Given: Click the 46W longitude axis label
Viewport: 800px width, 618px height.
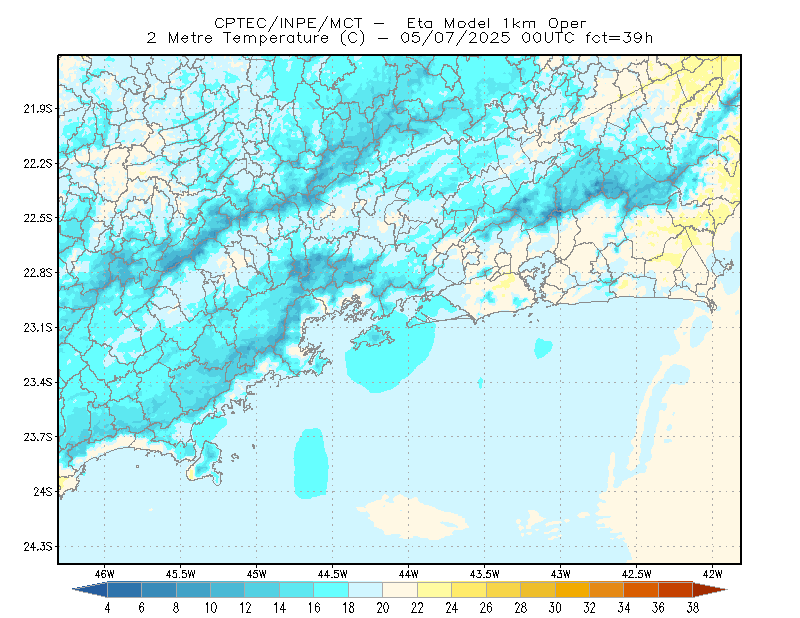Looking at the screenshot, I should [105, 574].
